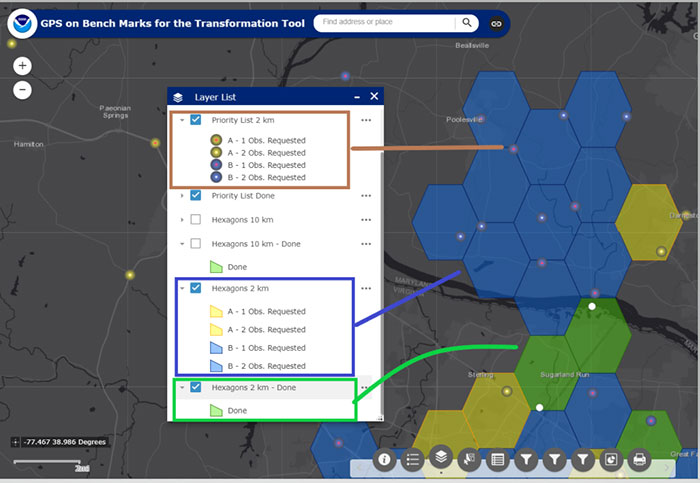Collapse the Hexagons 2 km legend
The width and height of the screenshot is (700, 483).
(x=181, y=288)
